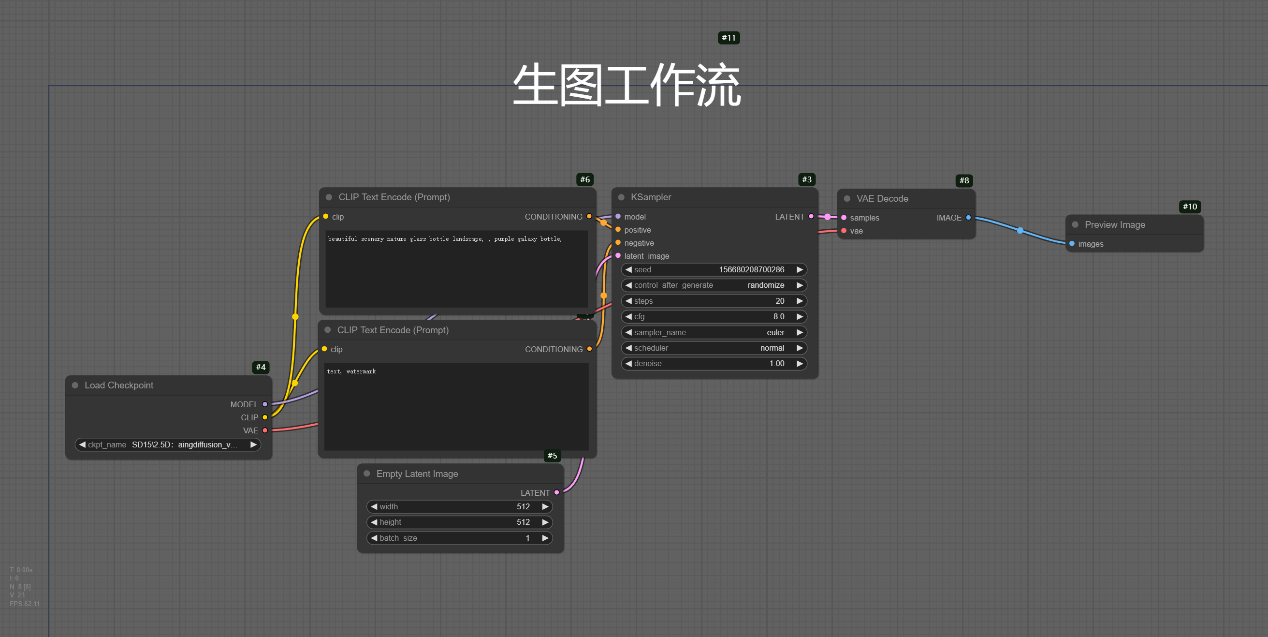Click the LATENT output port on Empty Latent Image
Image resolution: width=1268 pixels, height=637 pixels.
click(x=556, y=493)
